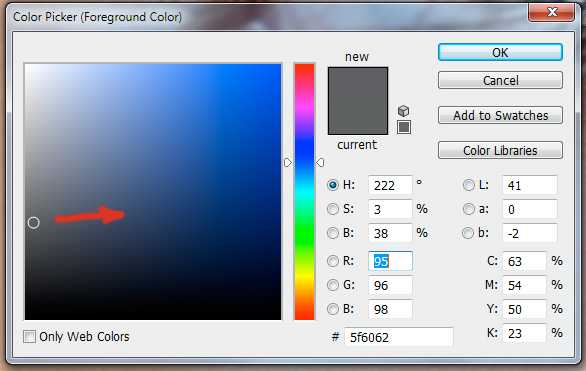The image size is (586, 371).
Task: Close the Color Picker dialog
Action: (552, 12)
